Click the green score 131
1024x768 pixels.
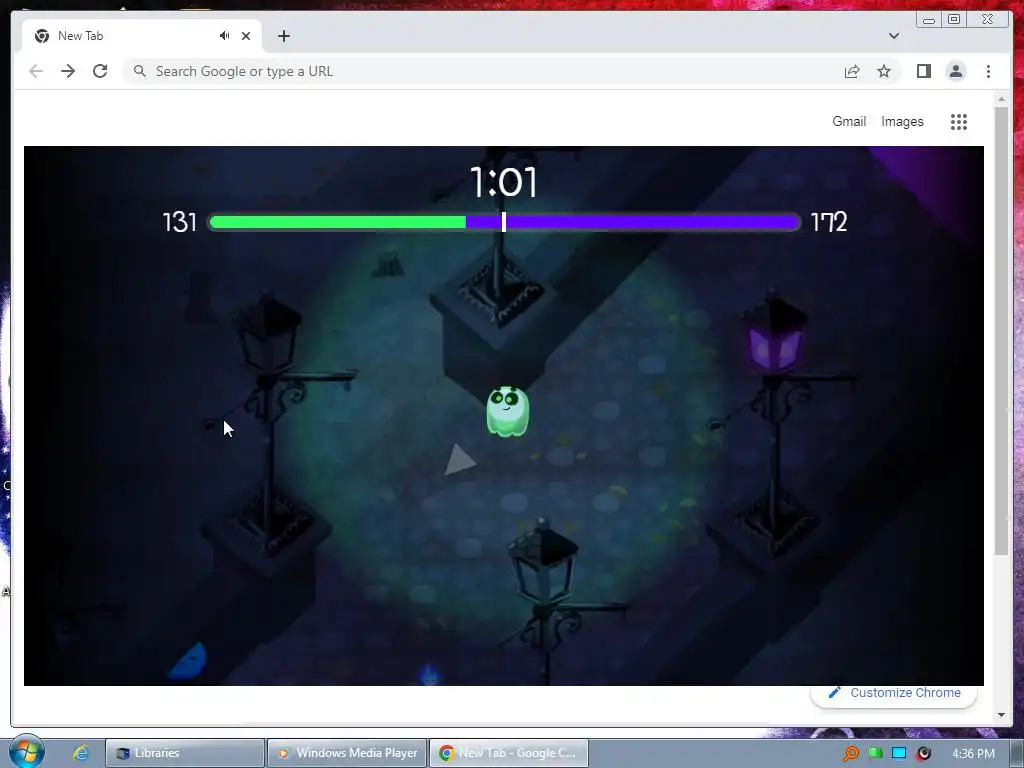tap(180, 222)
